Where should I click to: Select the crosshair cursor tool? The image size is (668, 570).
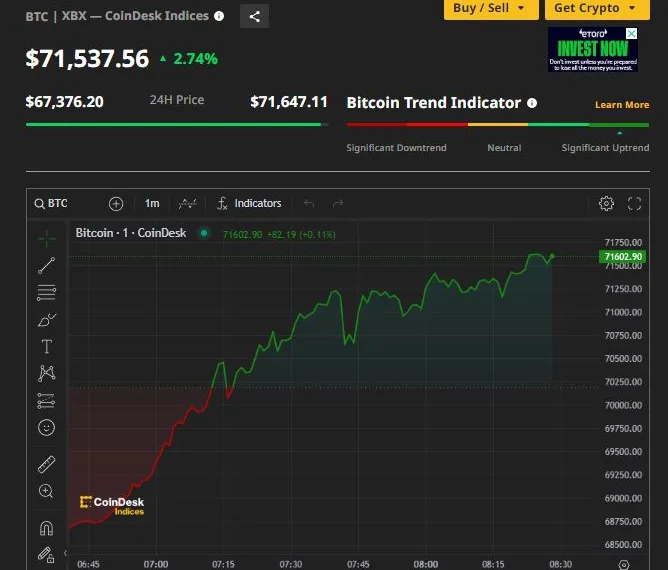(x=46, y=239)
